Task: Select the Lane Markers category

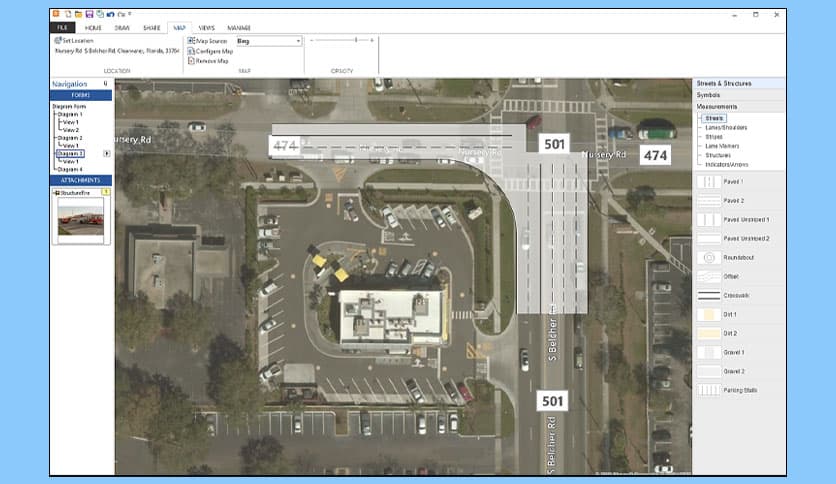Action: (722, 146)
